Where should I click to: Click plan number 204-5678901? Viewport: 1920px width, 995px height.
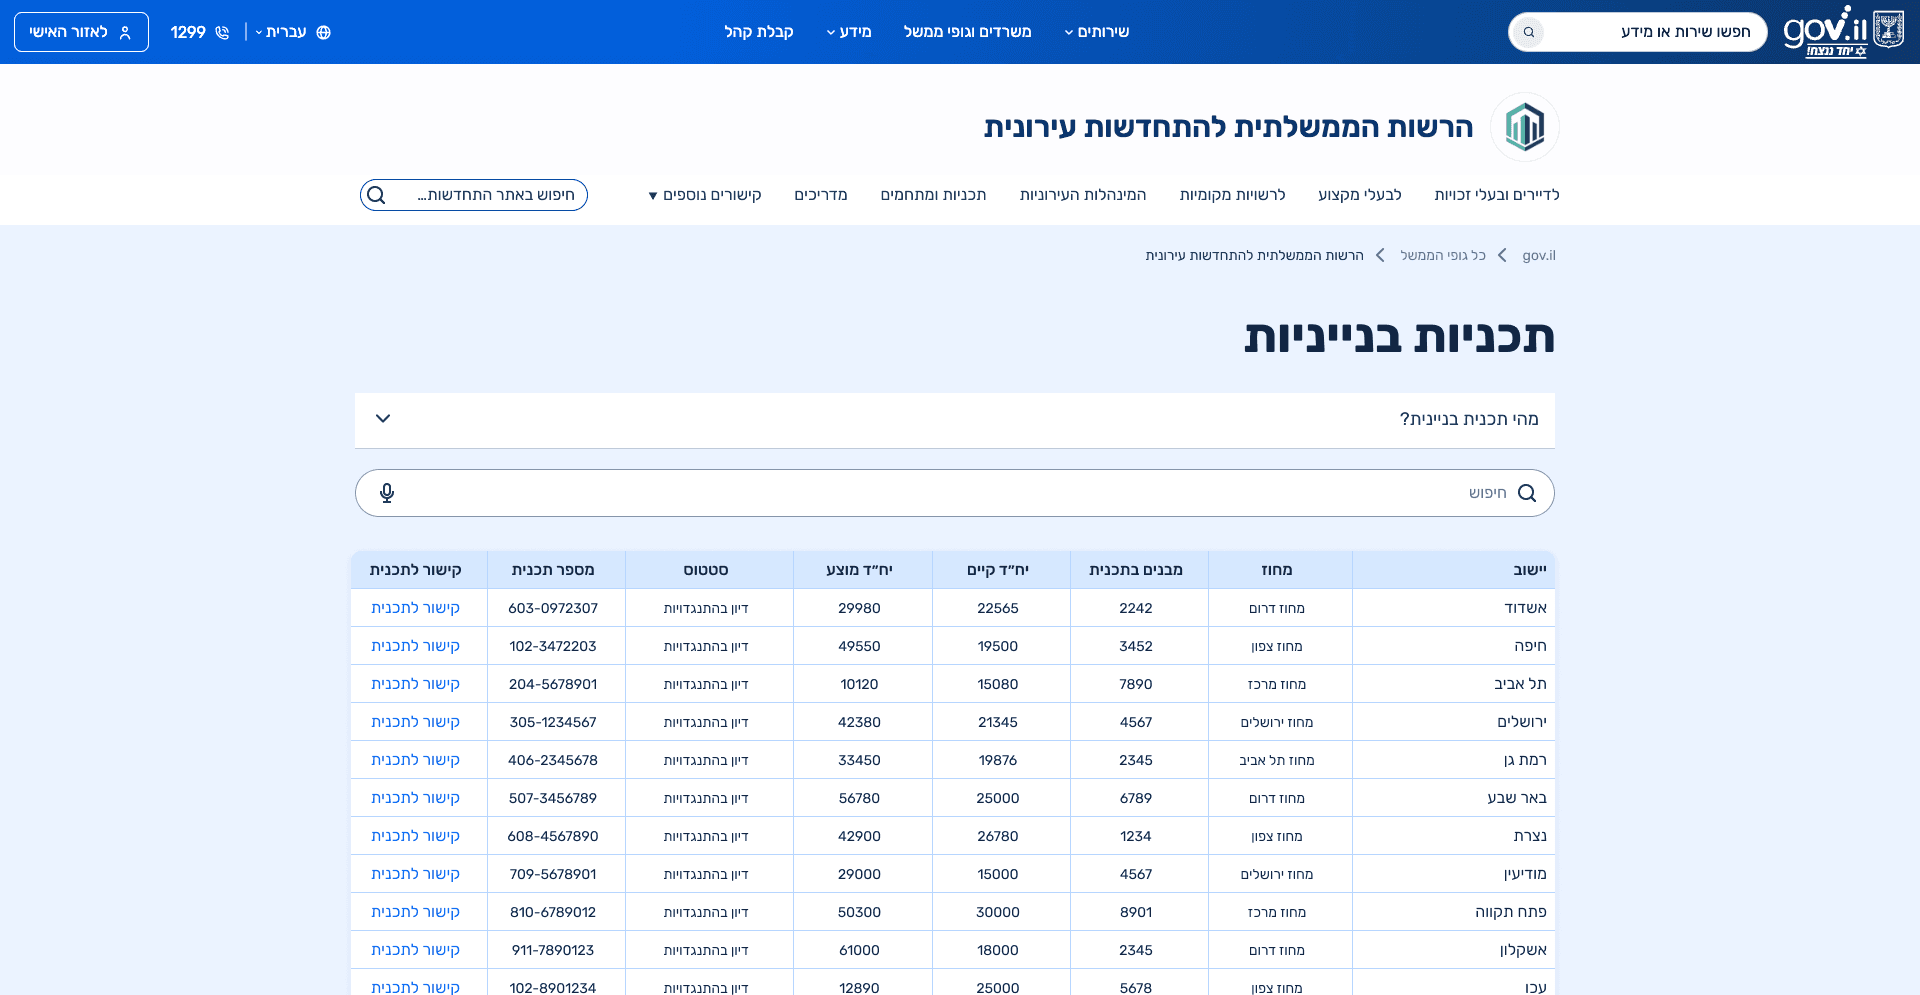(x=553, y=684)
